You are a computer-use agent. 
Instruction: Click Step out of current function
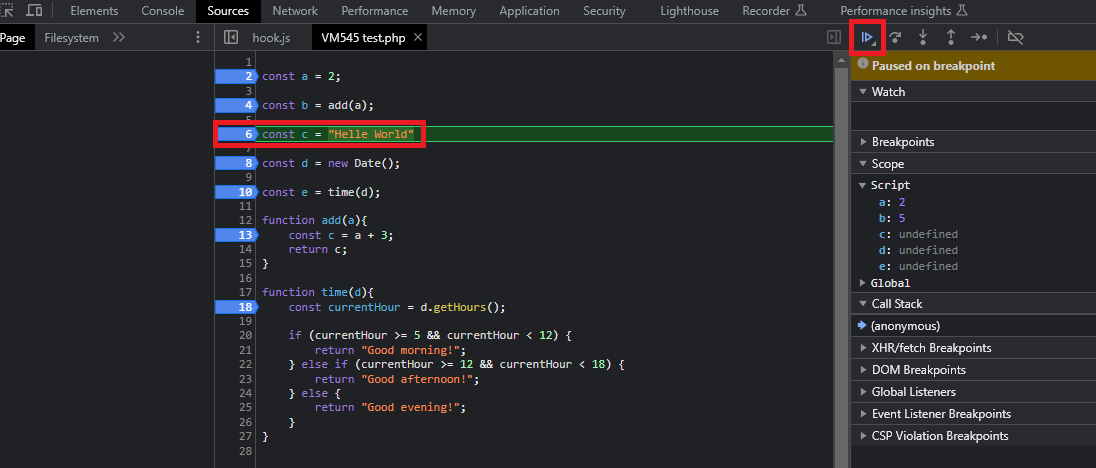coord(950,38)
